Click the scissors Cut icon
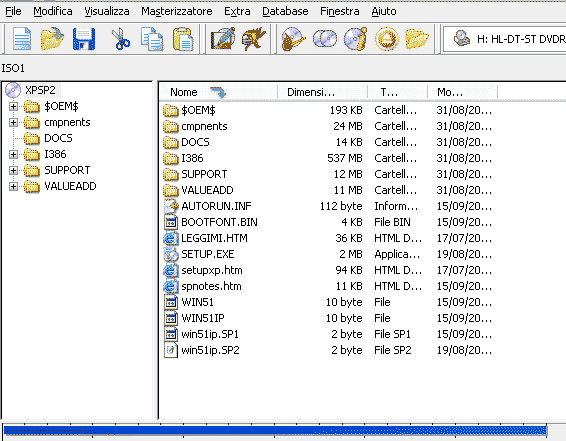Viewport: 566px width, 441px height. click(121, 39)
